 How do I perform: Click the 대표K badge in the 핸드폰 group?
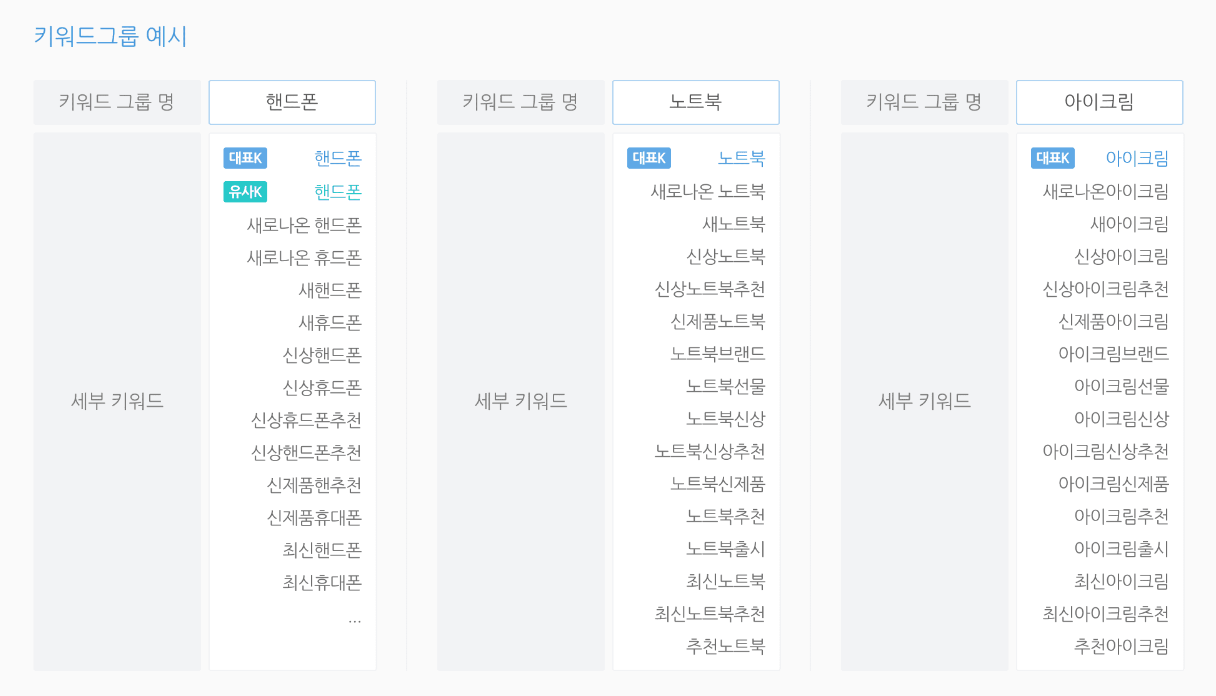coord(245,158)
